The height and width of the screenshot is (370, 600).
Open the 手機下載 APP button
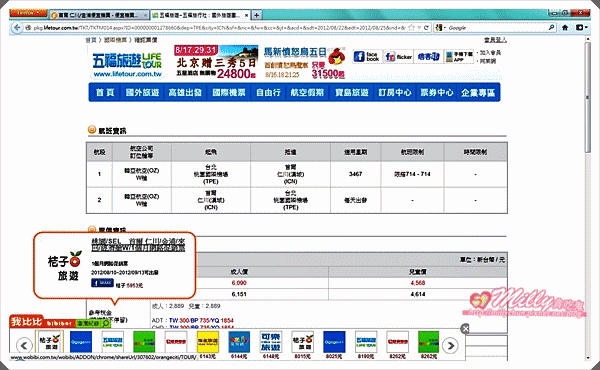[x=459, y=57]
